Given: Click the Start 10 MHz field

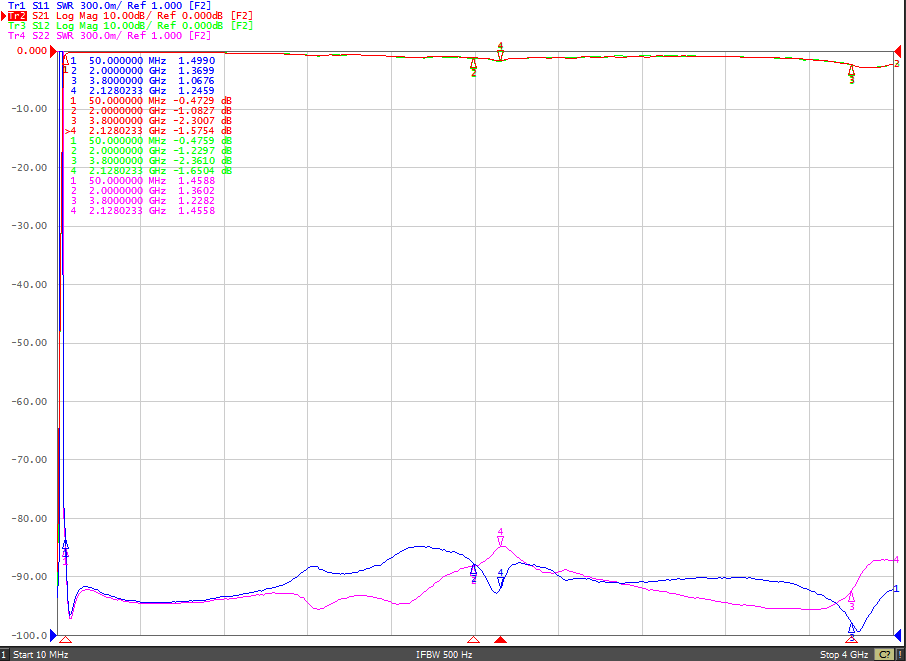Looking at the screenshot, I should coord(40,655).
